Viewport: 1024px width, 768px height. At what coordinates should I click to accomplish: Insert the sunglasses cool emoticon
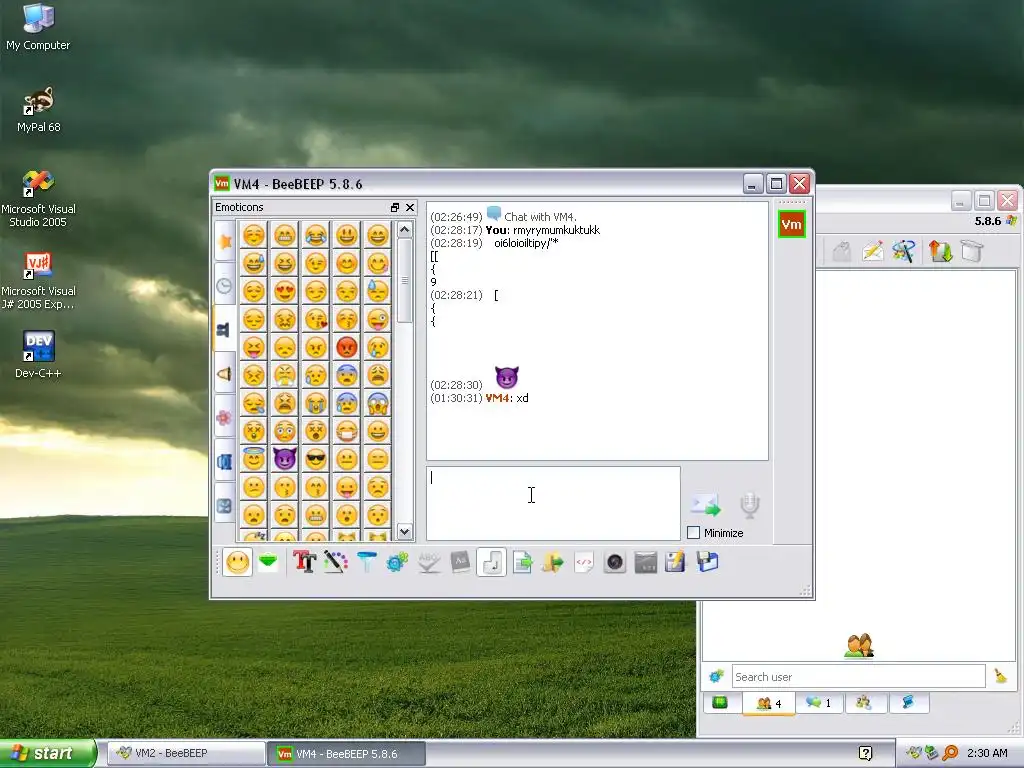[x=315, y=458]
